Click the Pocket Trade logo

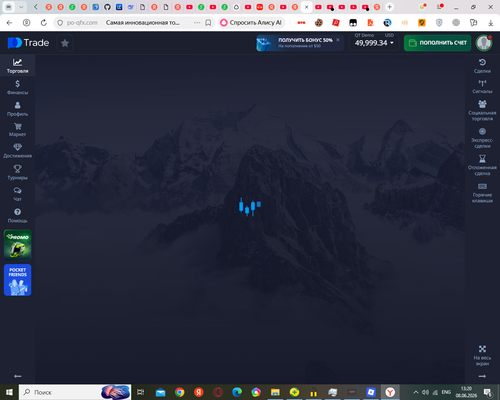(28, 43)
